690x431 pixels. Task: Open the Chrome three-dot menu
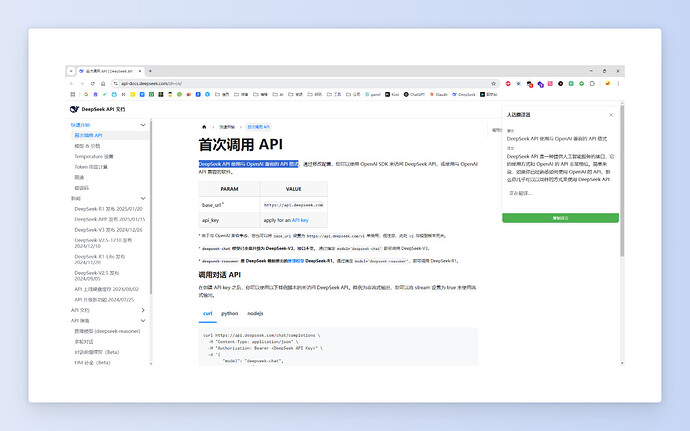coord(618,83)
